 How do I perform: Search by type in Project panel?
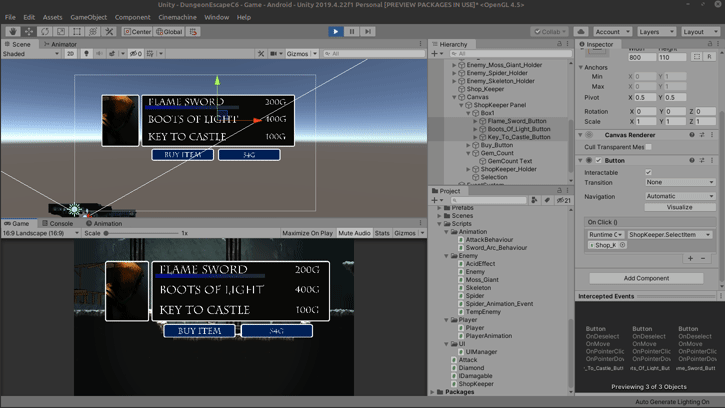pyautogui.click(x=534, y=200)
